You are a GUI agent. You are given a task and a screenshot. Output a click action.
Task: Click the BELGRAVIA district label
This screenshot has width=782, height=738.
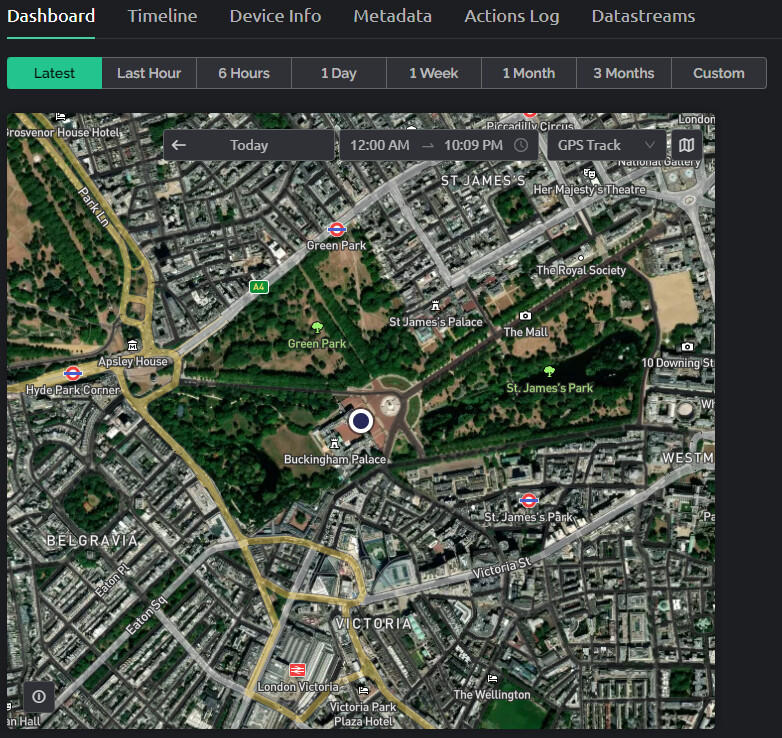pyautogui.click(x=92, y=541)
